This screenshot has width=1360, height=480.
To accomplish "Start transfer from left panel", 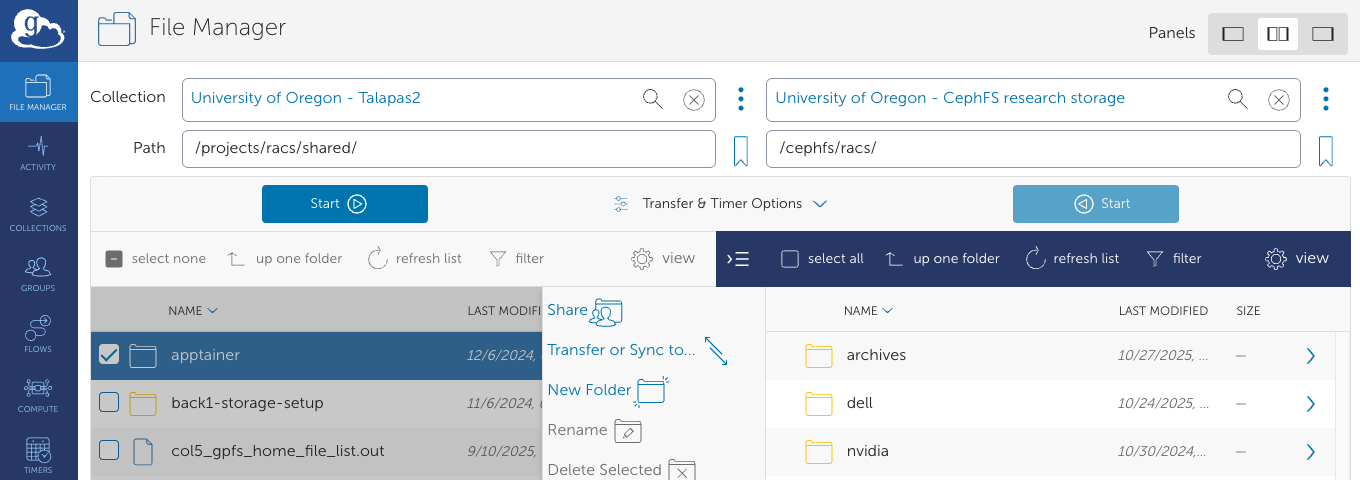I will tap(345, 204).
